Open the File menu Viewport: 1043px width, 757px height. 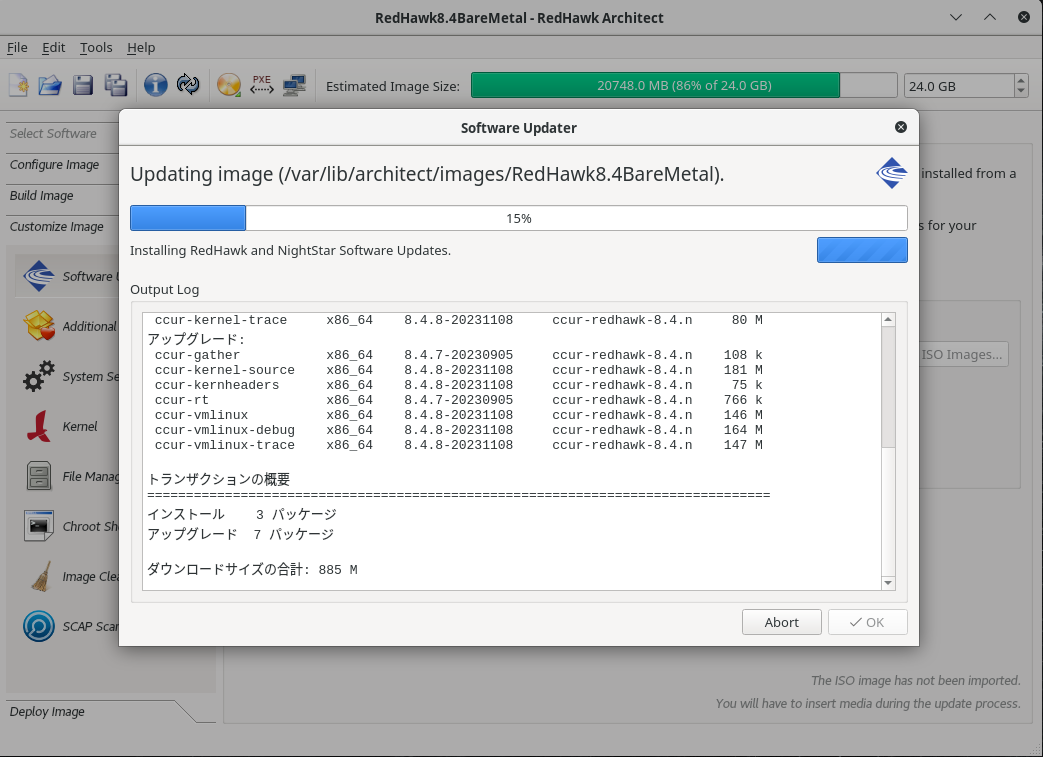point(17,48)
